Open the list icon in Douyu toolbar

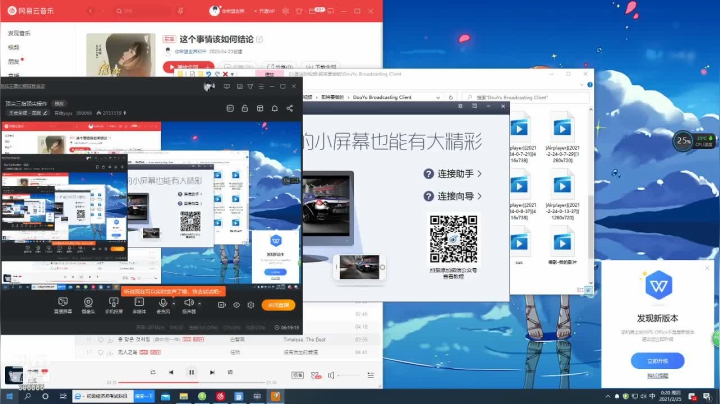pos(230,108)
